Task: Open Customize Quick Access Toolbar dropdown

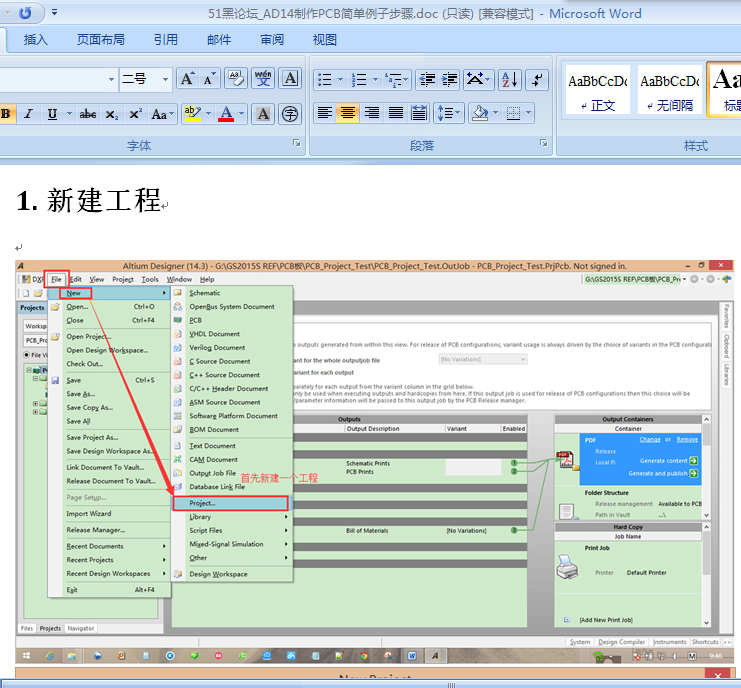Action: point(54,13)
